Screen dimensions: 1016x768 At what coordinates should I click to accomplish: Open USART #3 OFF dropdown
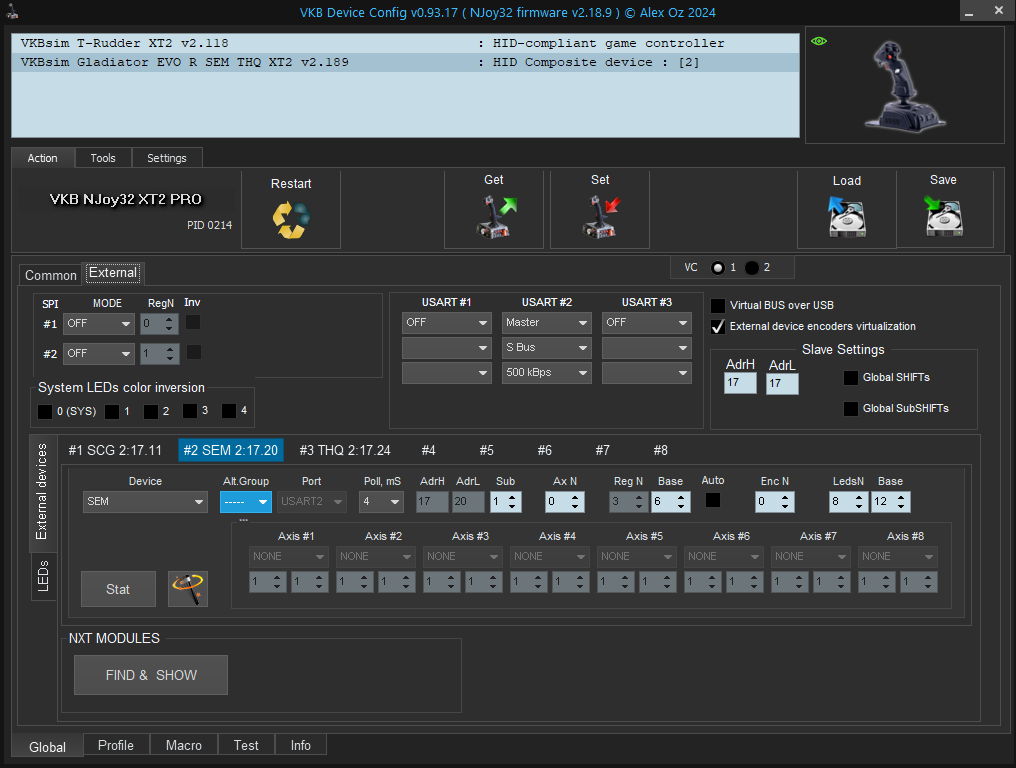pos(647,322)
